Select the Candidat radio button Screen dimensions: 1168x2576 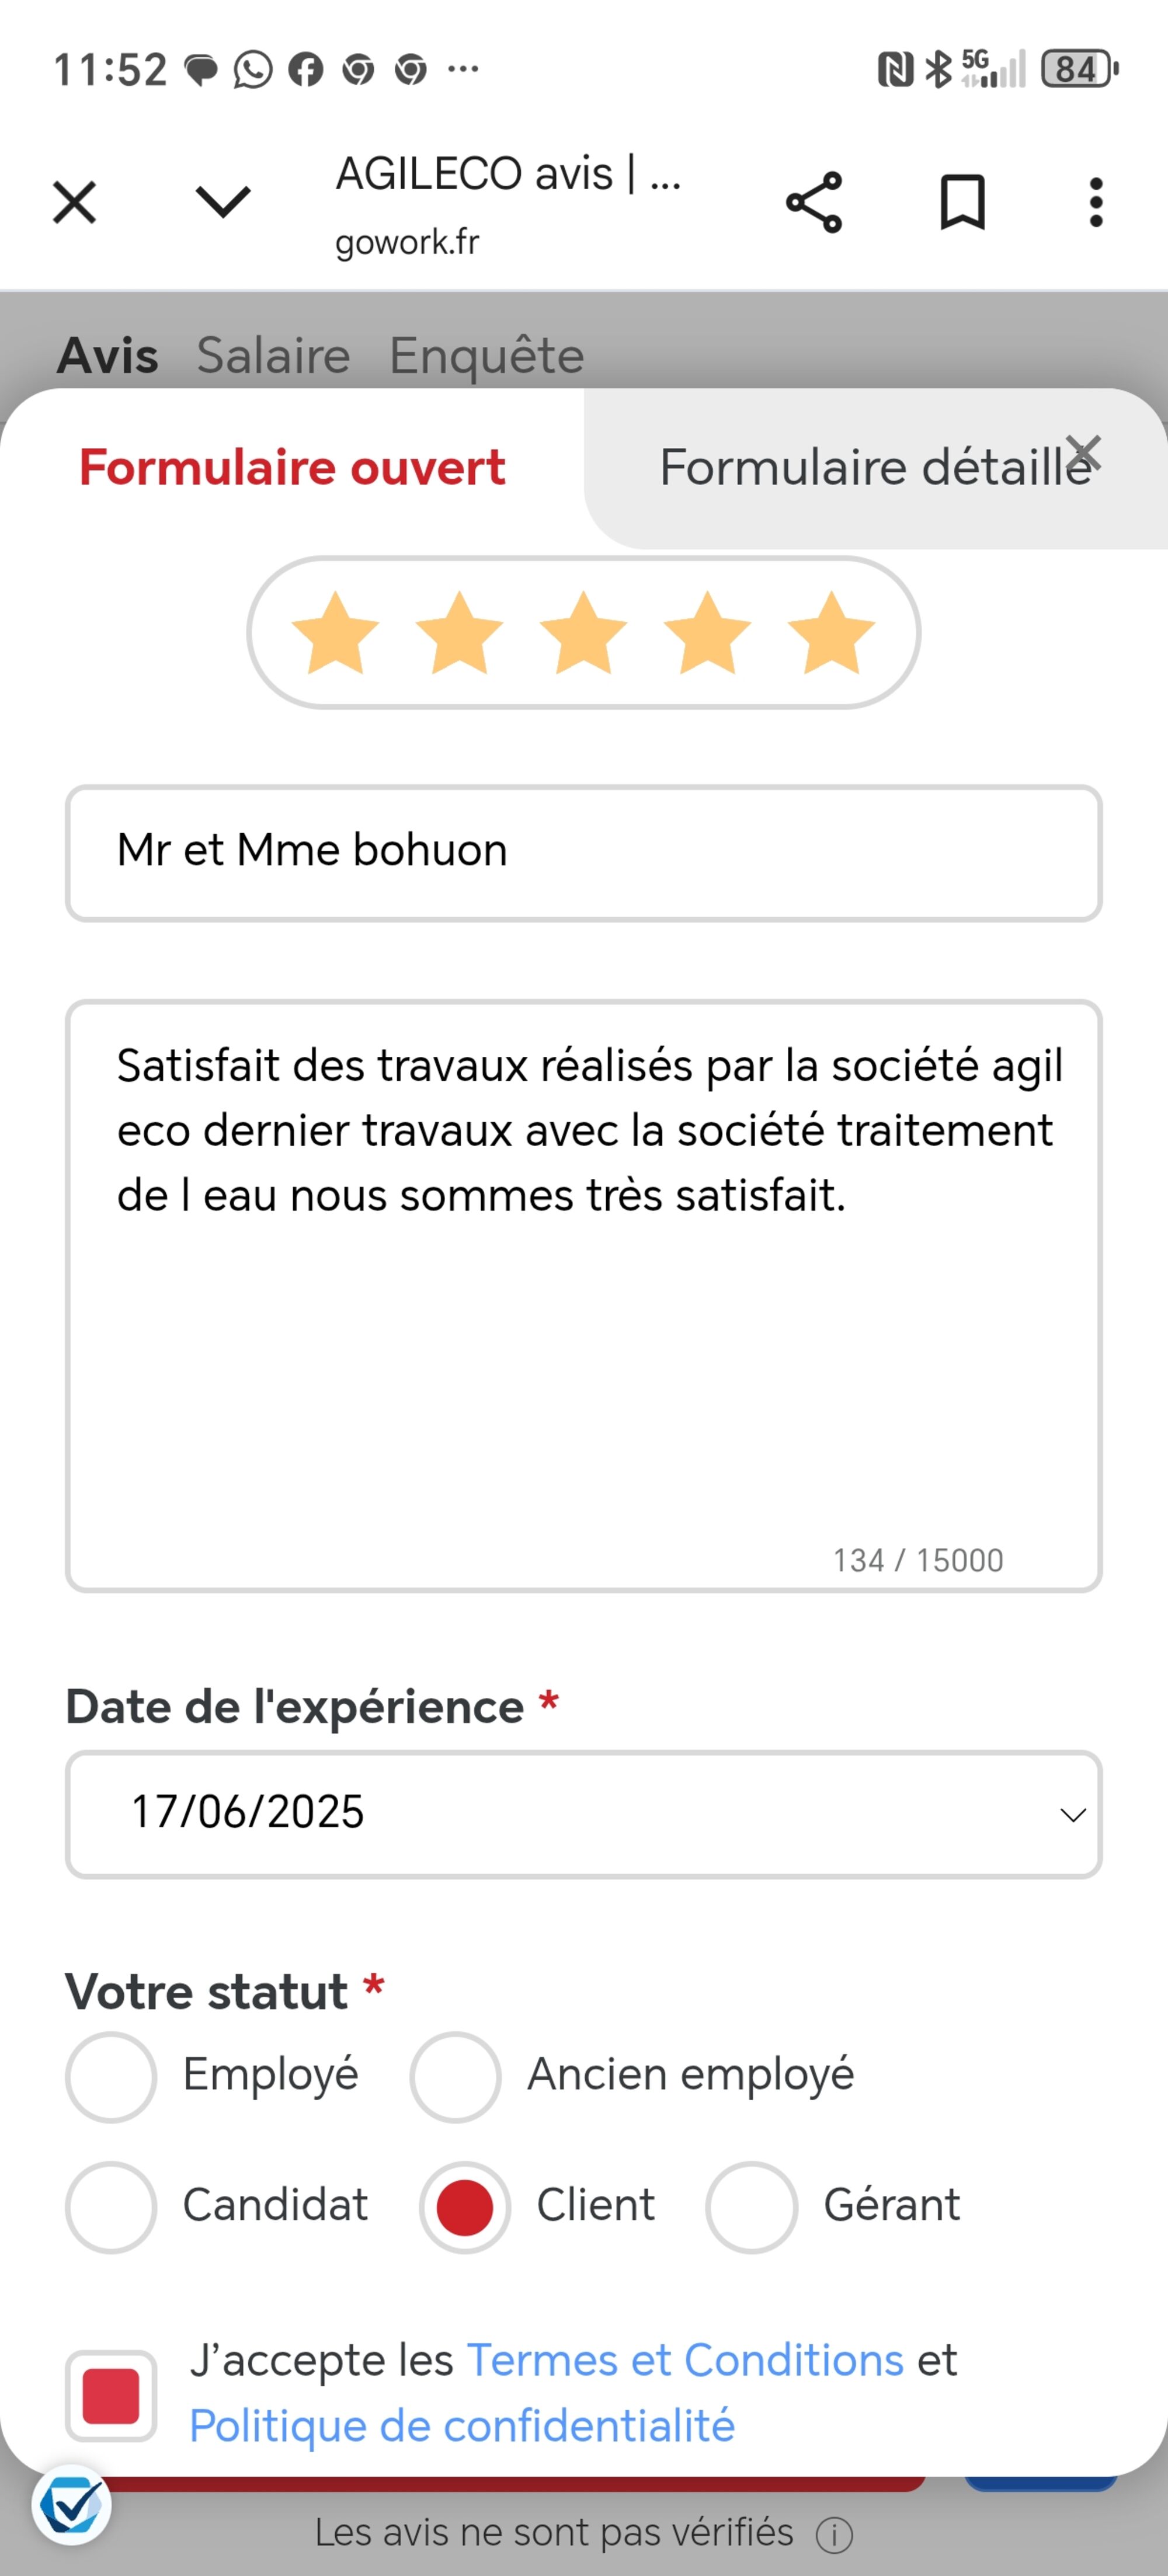pyautogui.click(x=111, y=2207)
